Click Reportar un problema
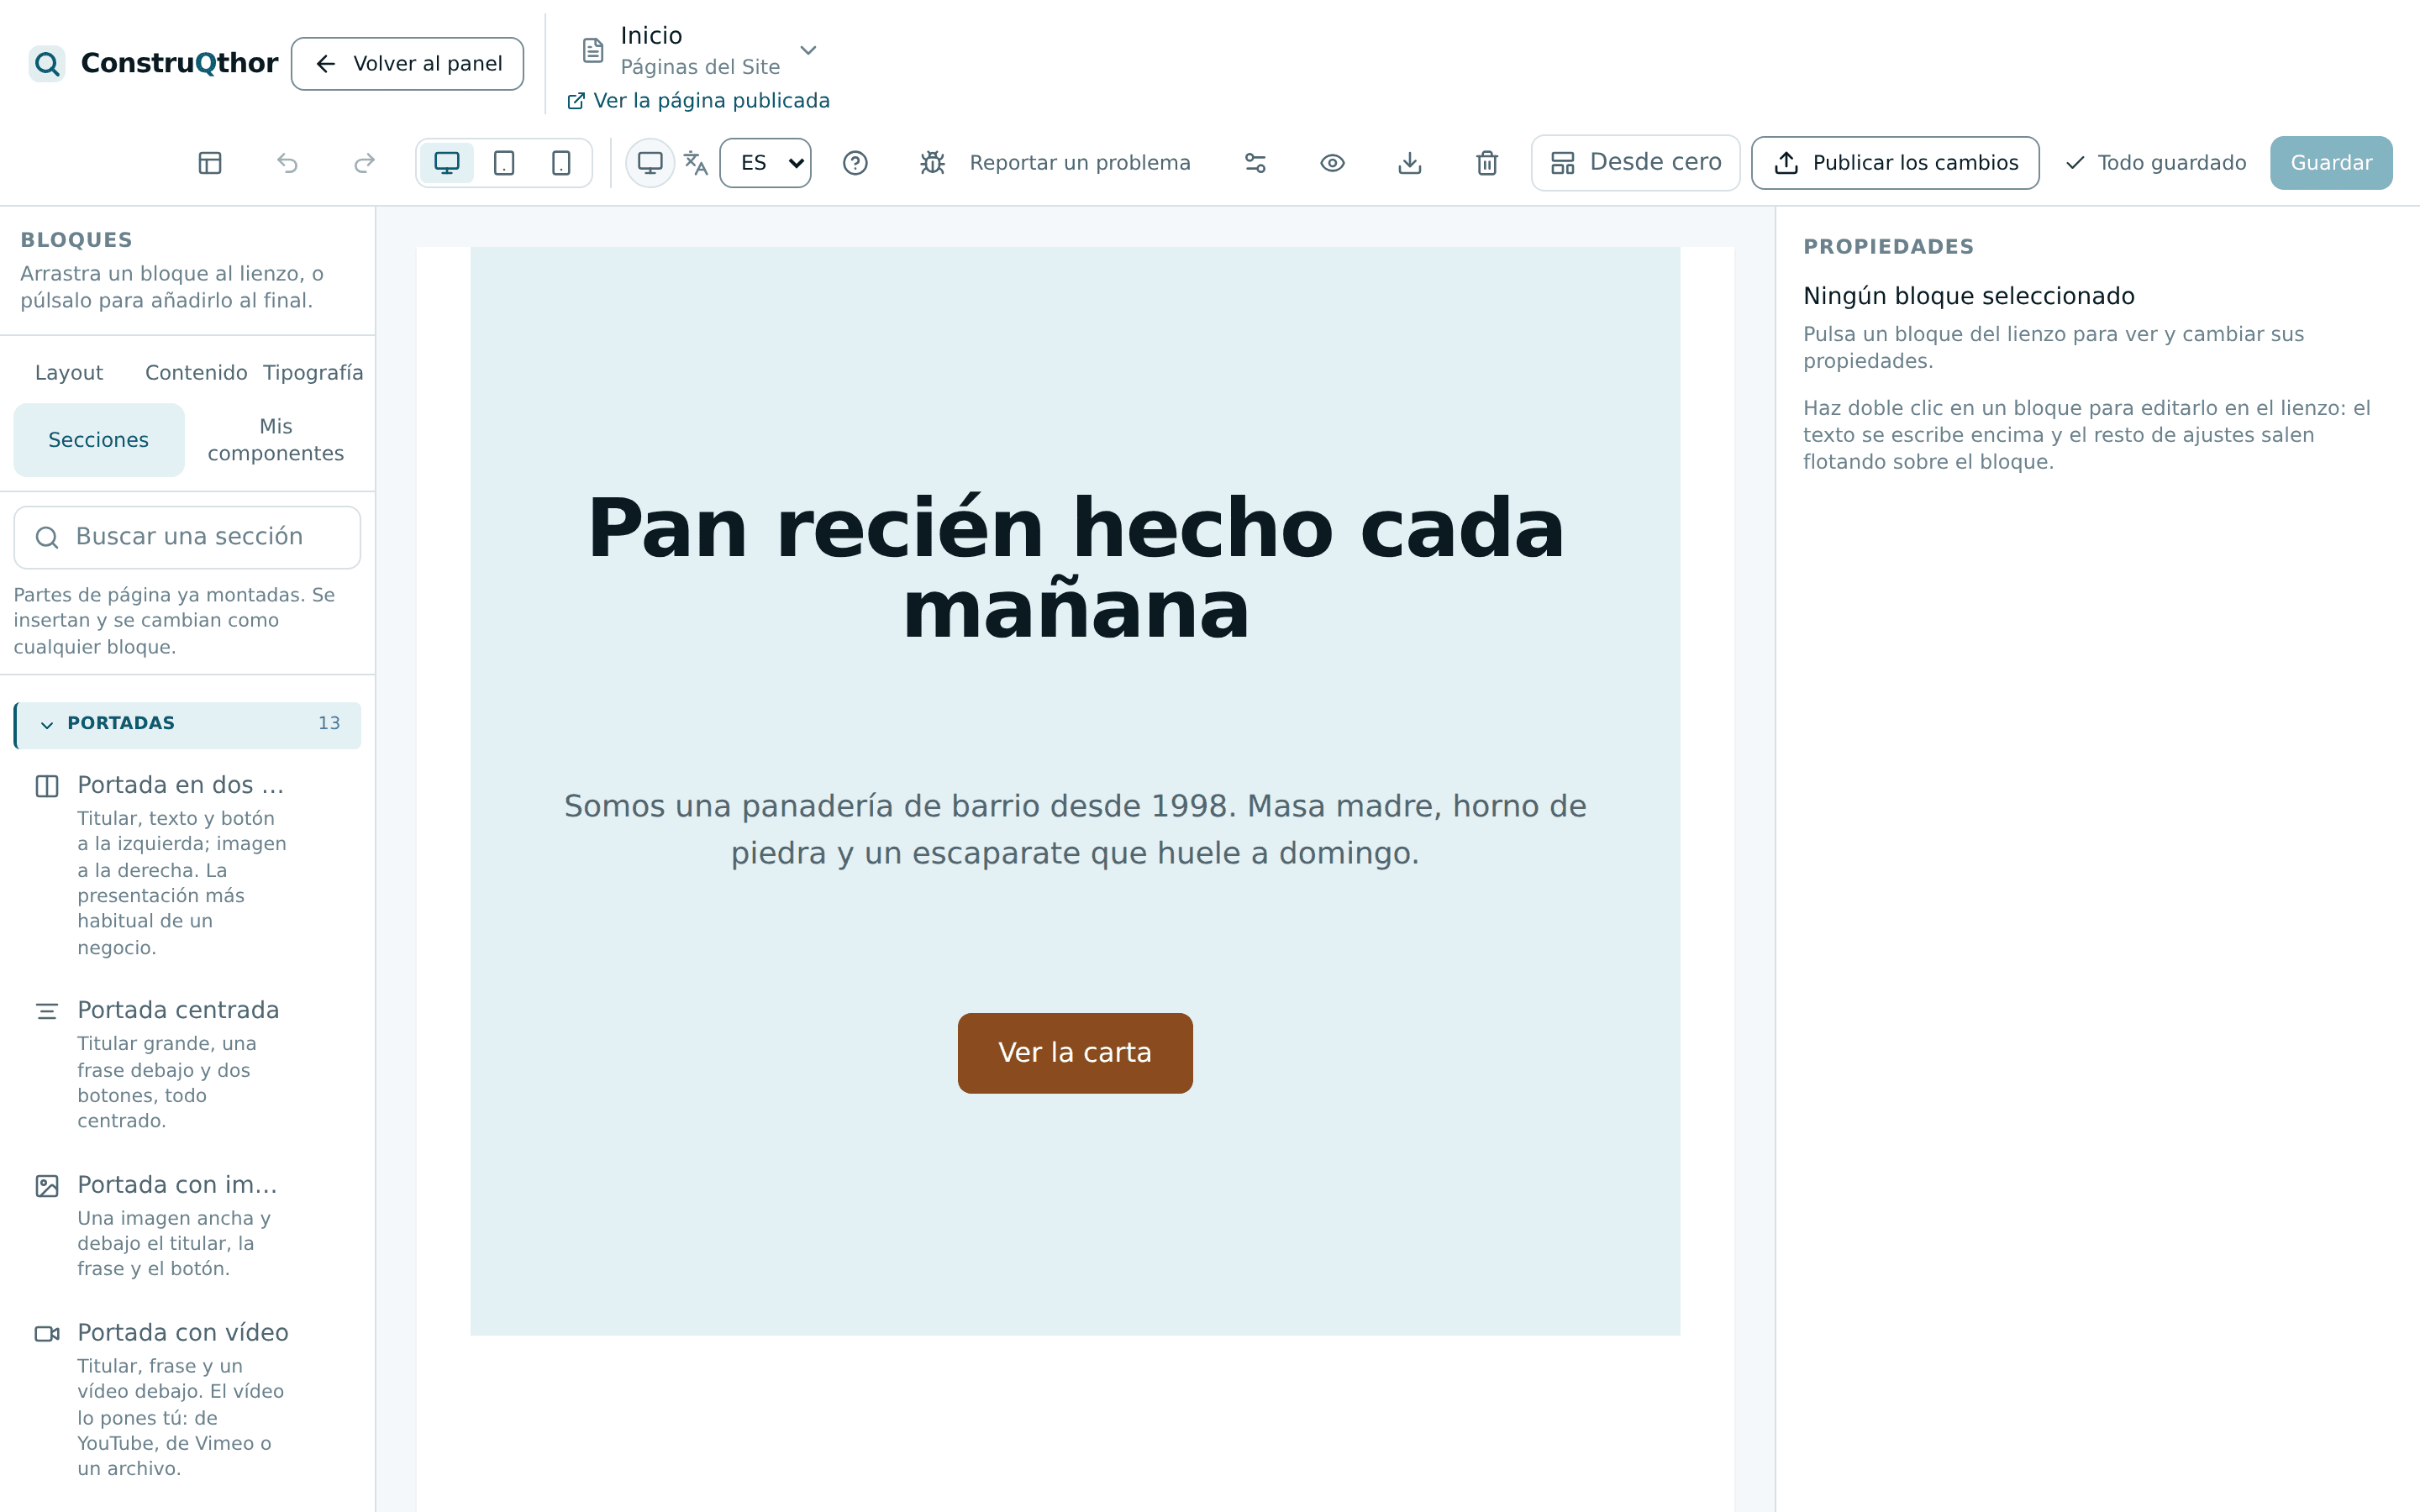Screen dimensions: 2420x1512 point(1080,163)
